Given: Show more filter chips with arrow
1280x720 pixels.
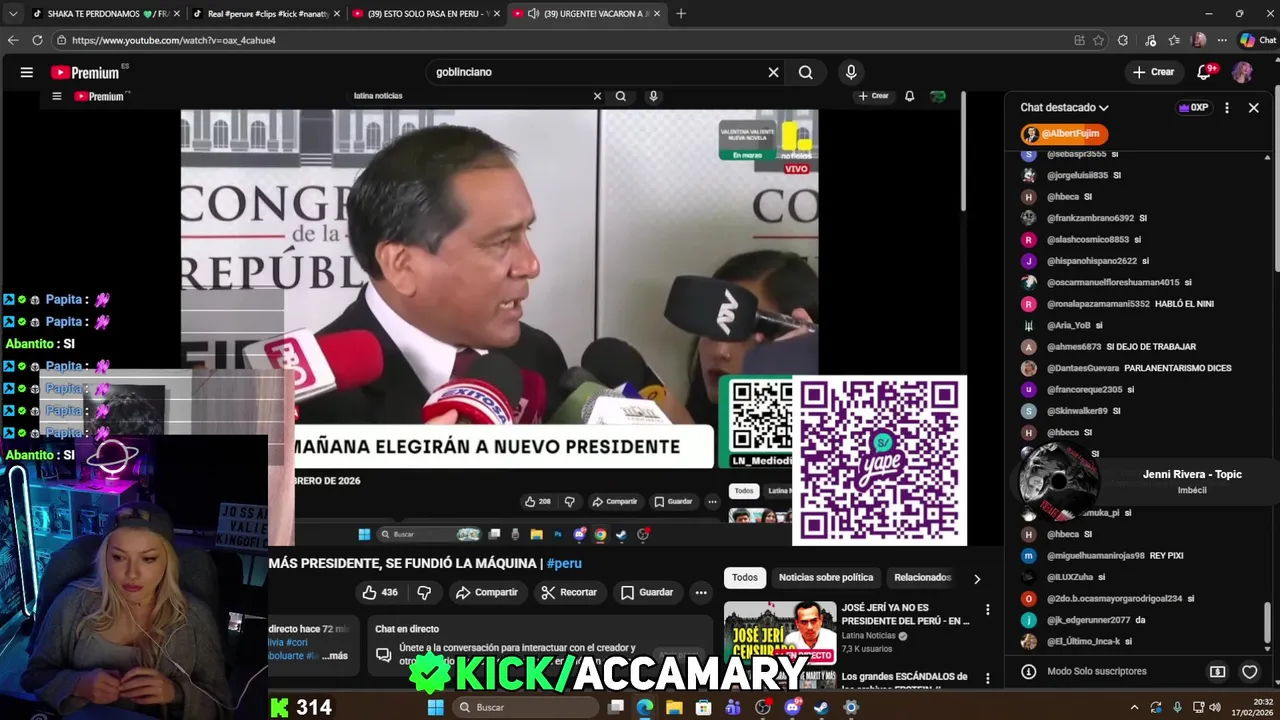Looking at the screenshot, I should 977,578.
